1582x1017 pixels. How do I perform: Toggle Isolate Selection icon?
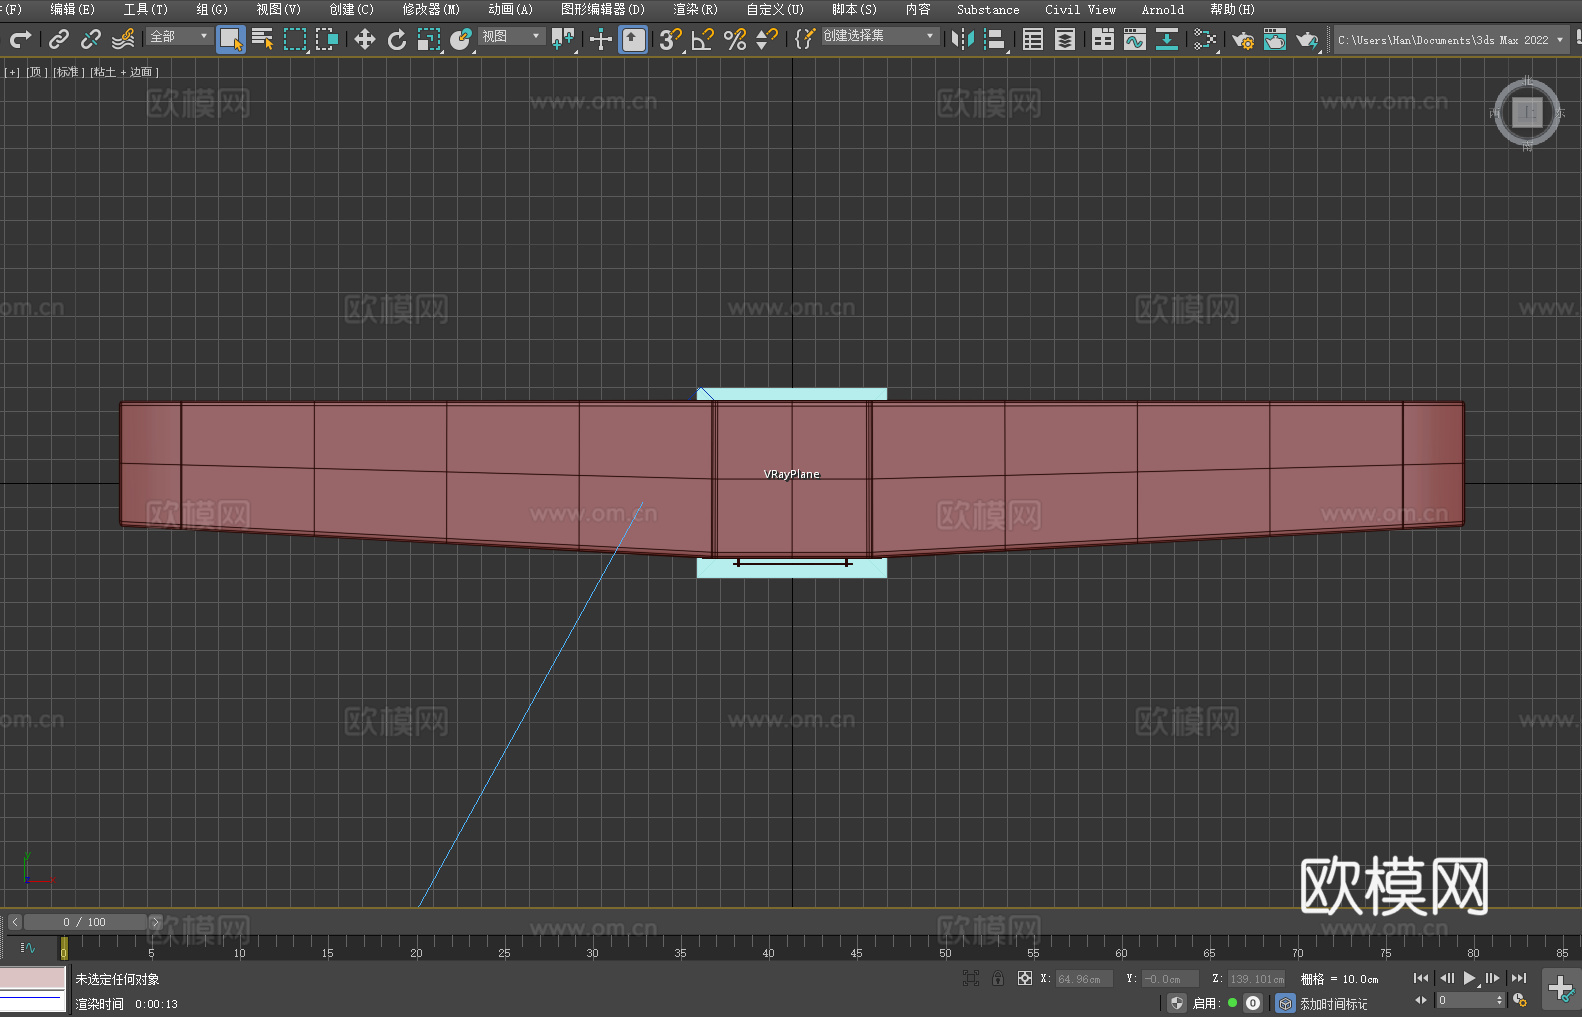(971, 978)
